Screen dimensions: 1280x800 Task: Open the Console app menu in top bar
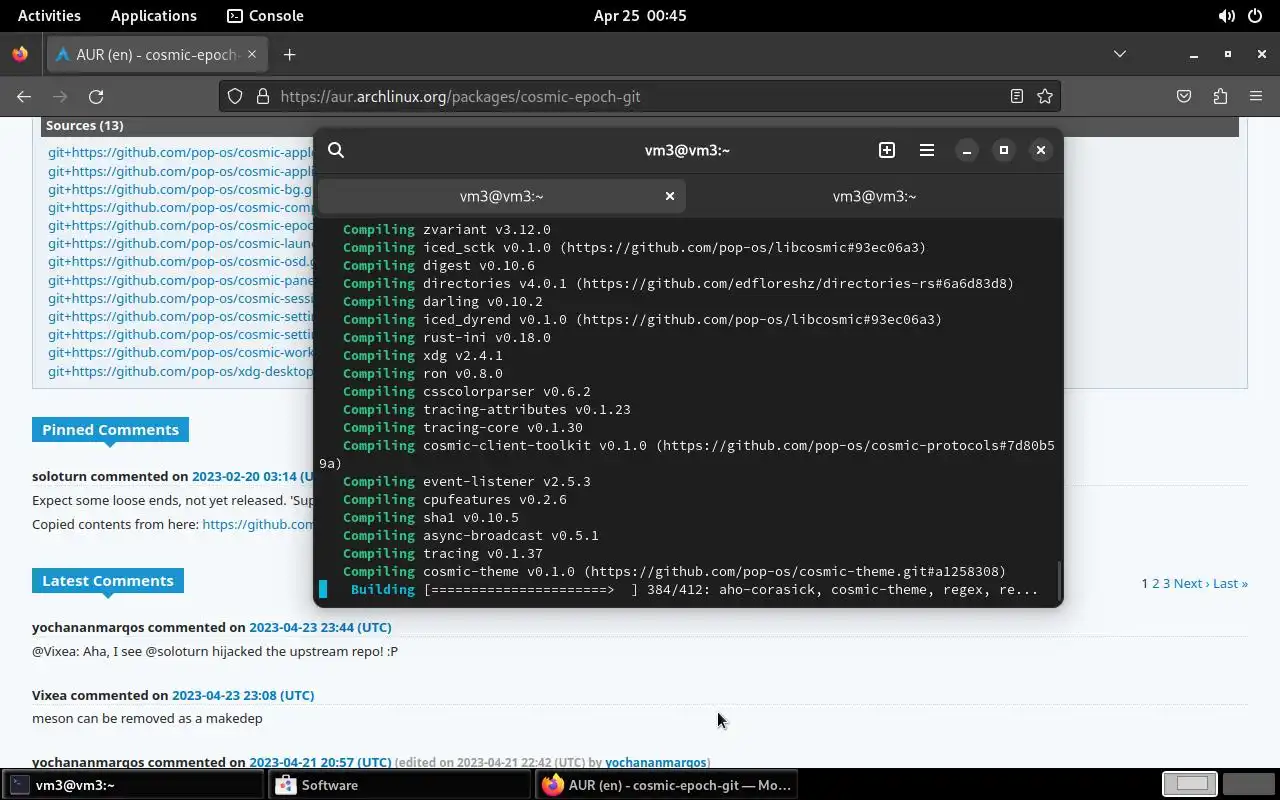265,15
